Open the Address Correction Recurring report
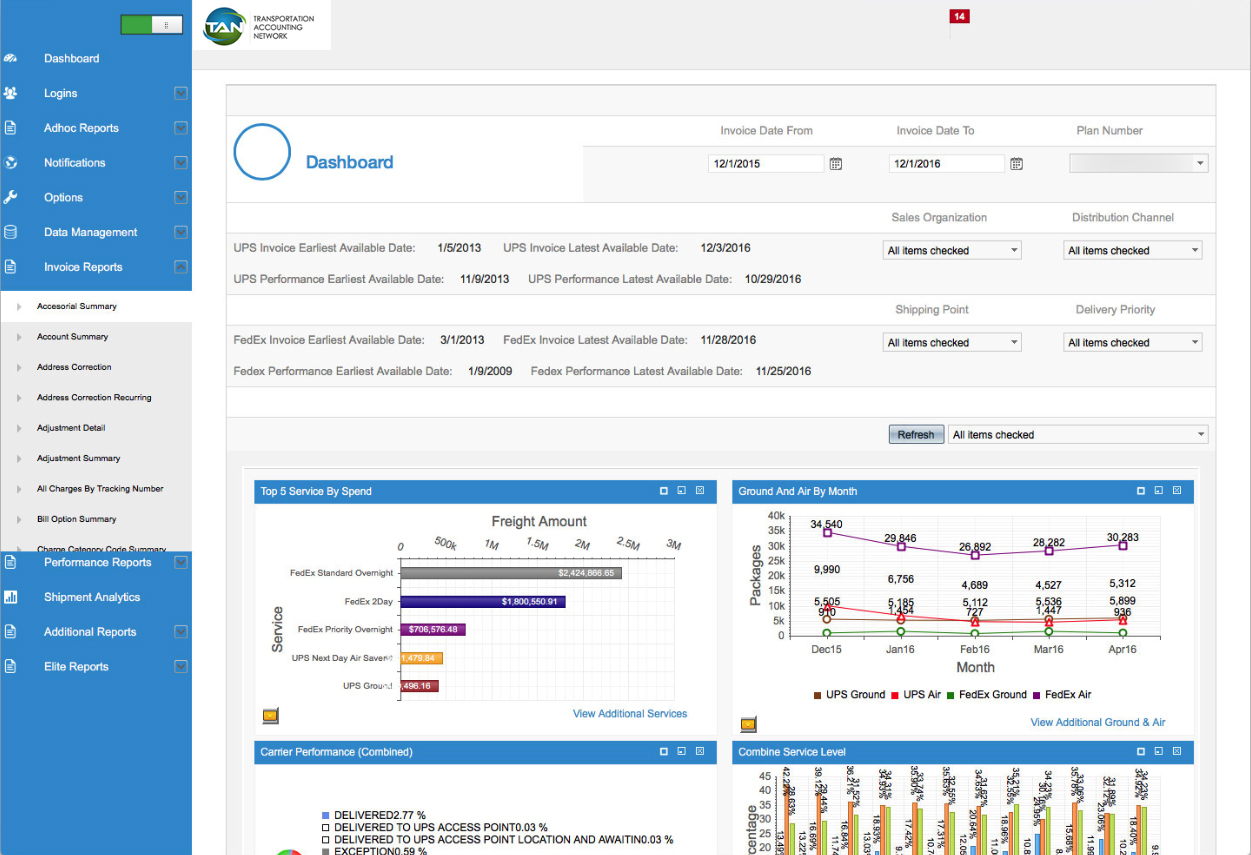This screenshot has width=1251, height=855. coord(94,398)
